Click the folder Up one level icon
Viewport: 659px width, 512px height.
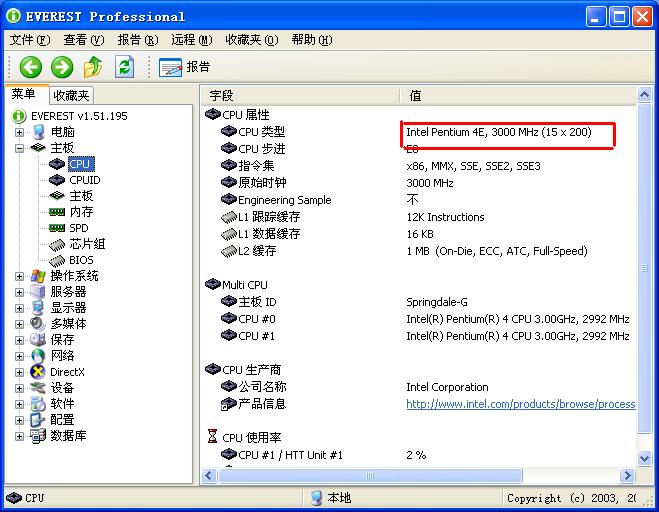click(93, 67)
